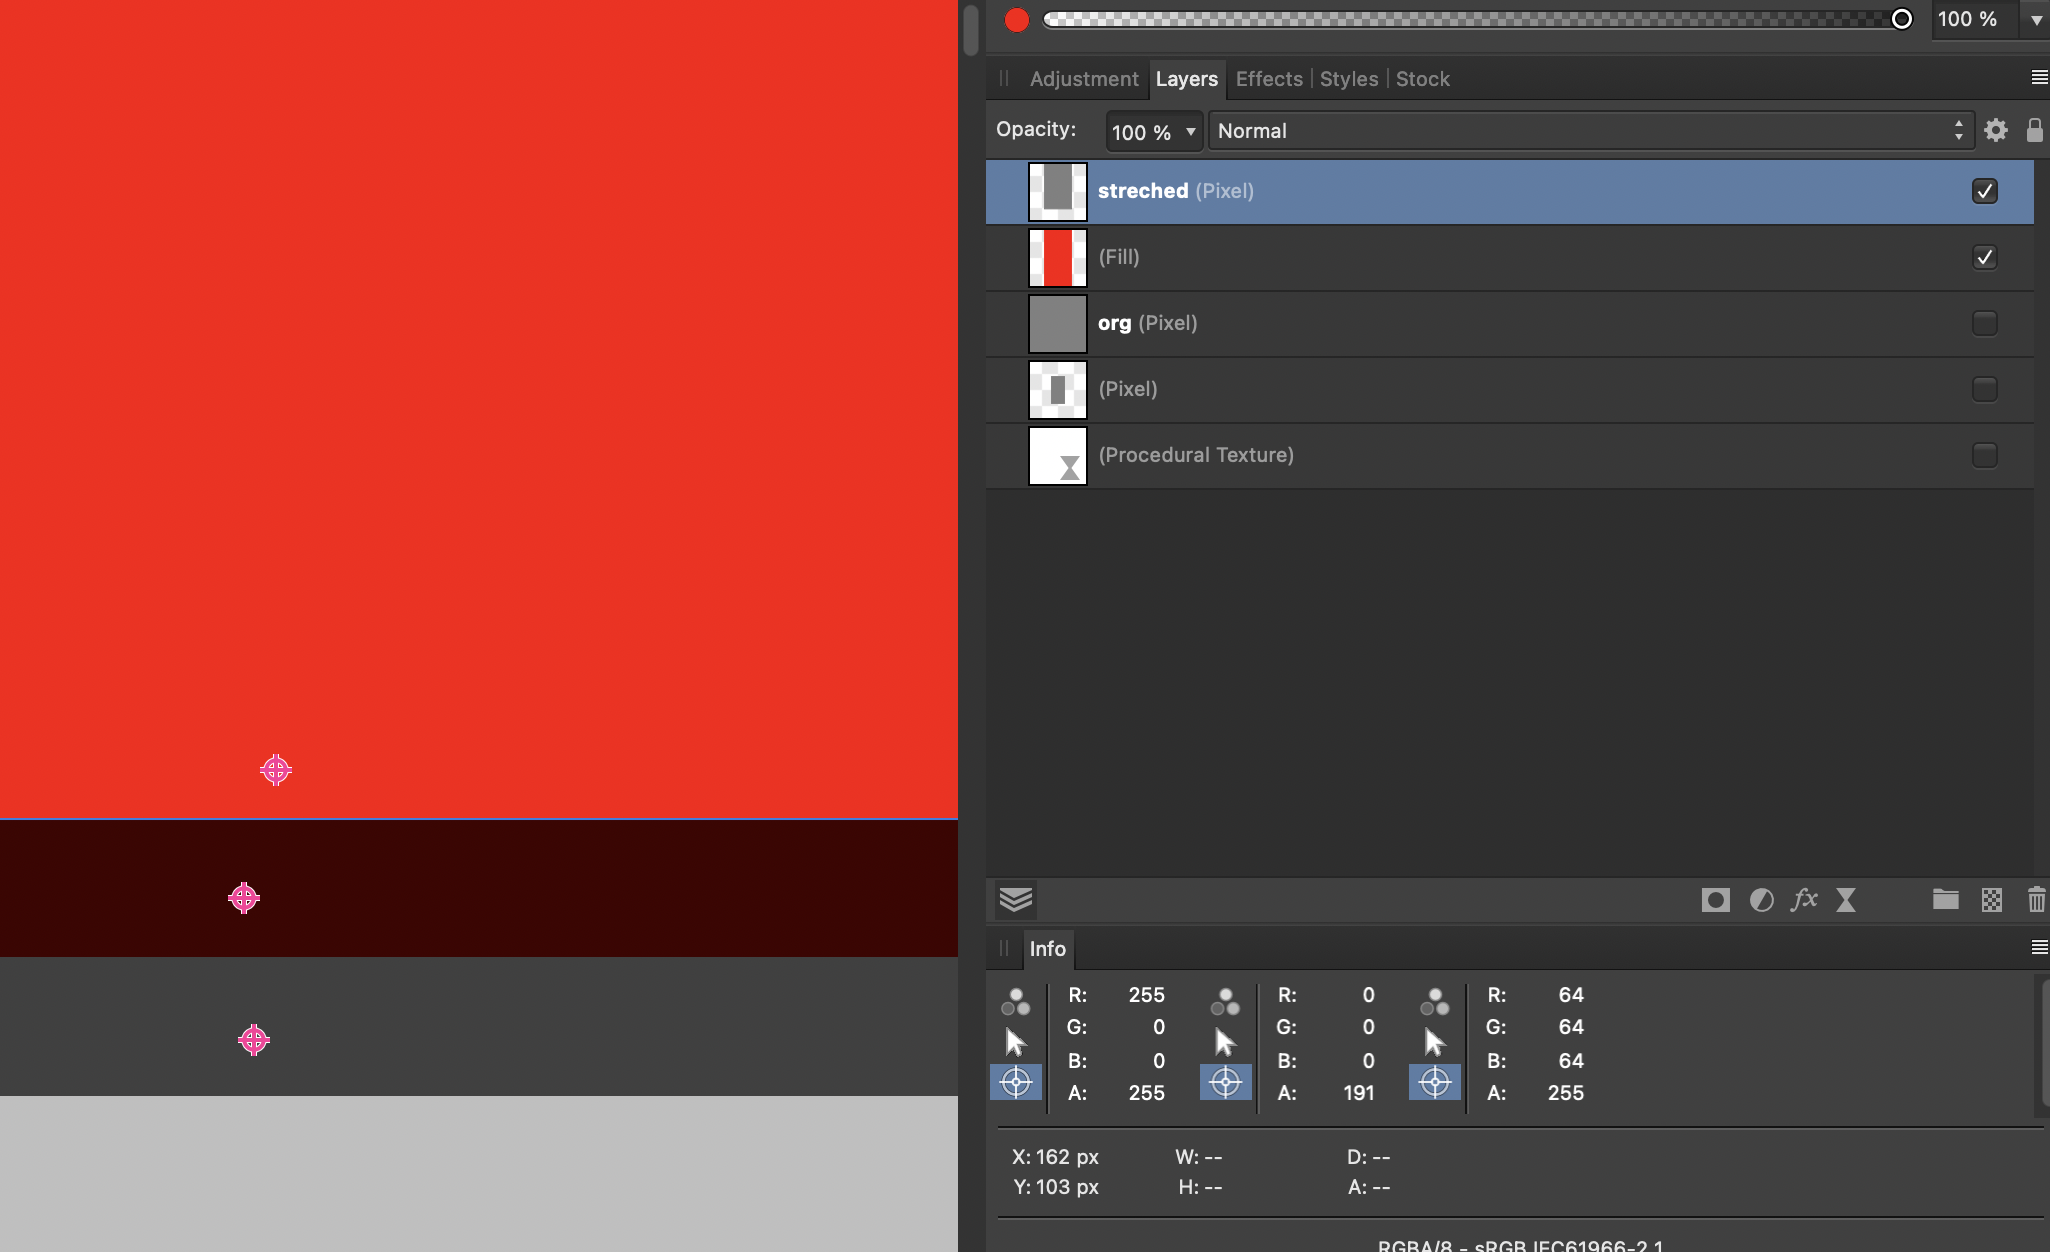Click the Group Layers folder icon

coord(1945,899)
